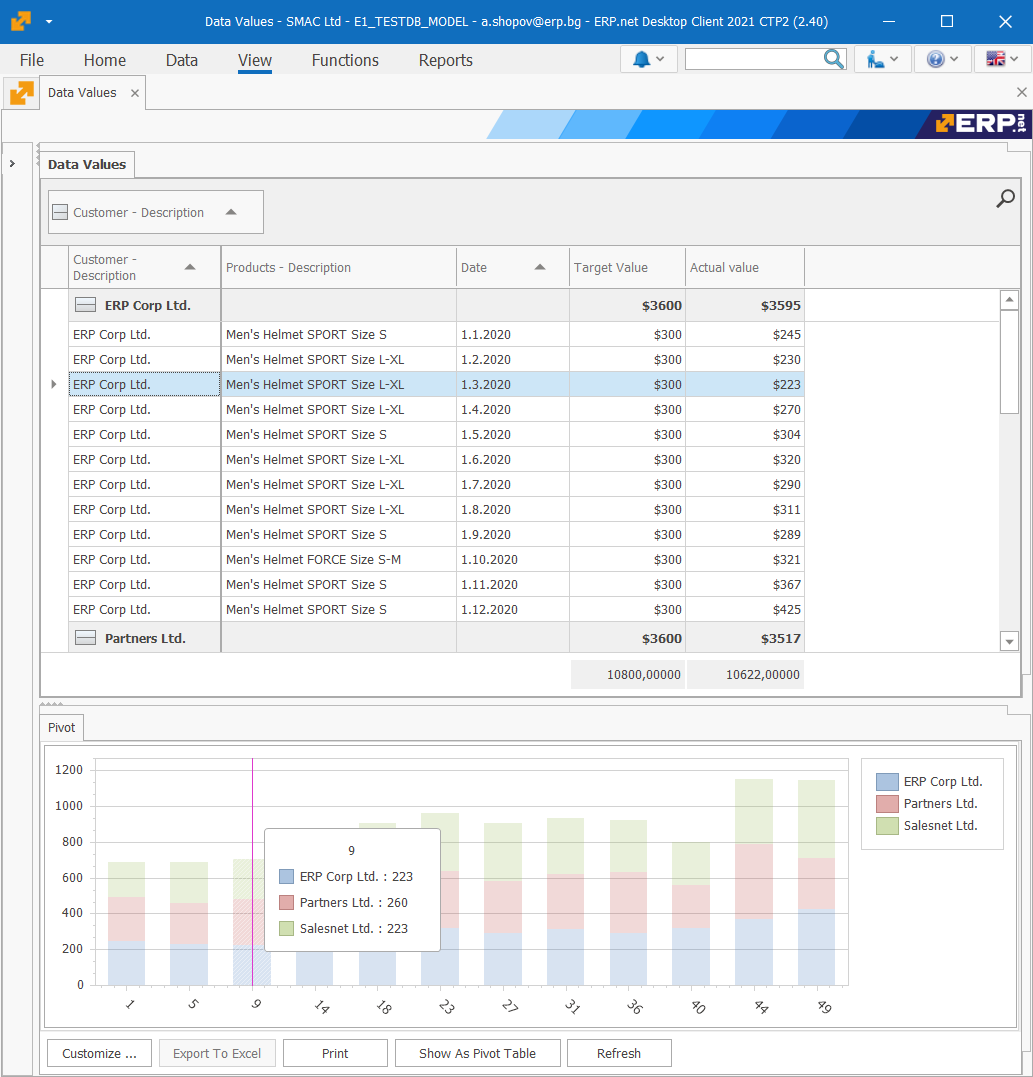Click the grid vertical scrollbar thumb
This screenshot has width=1033, height=1077.
coord(1009,362)
